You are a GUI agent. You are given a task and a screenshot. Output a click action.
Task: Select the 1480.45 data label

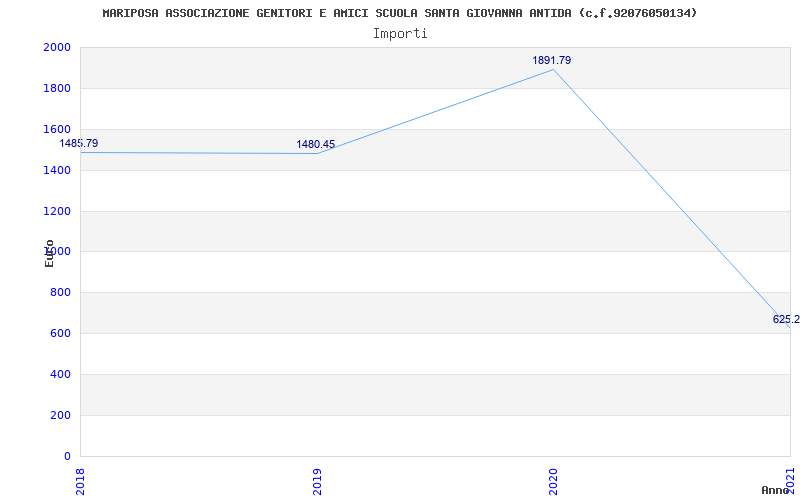coord(316,144)
